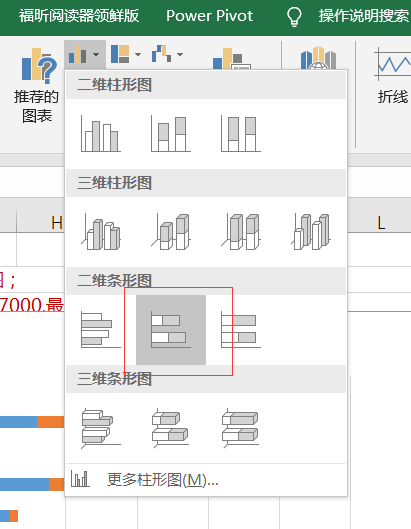Pick the 100% stacked column chart
Screen dimensions: 411x529
pyautogui.click(x=241, y=134)
